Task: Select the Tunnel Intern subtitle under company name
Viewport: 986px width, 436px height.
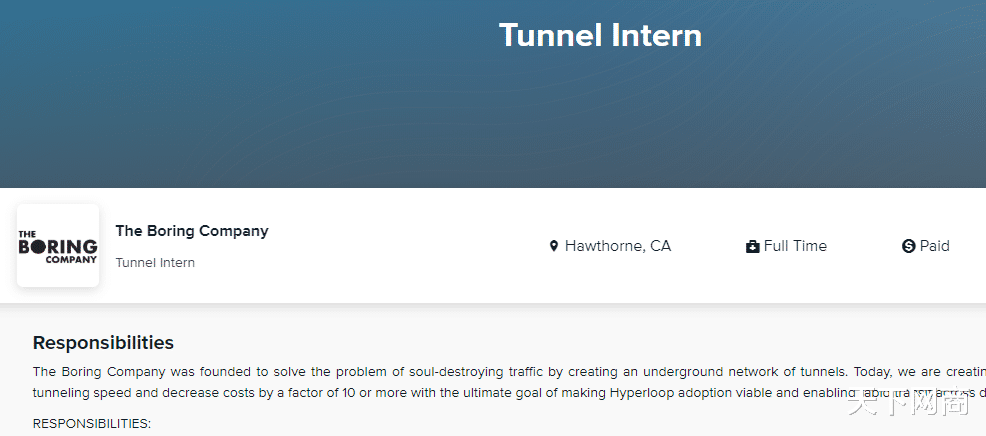Action: pos(155,262)
